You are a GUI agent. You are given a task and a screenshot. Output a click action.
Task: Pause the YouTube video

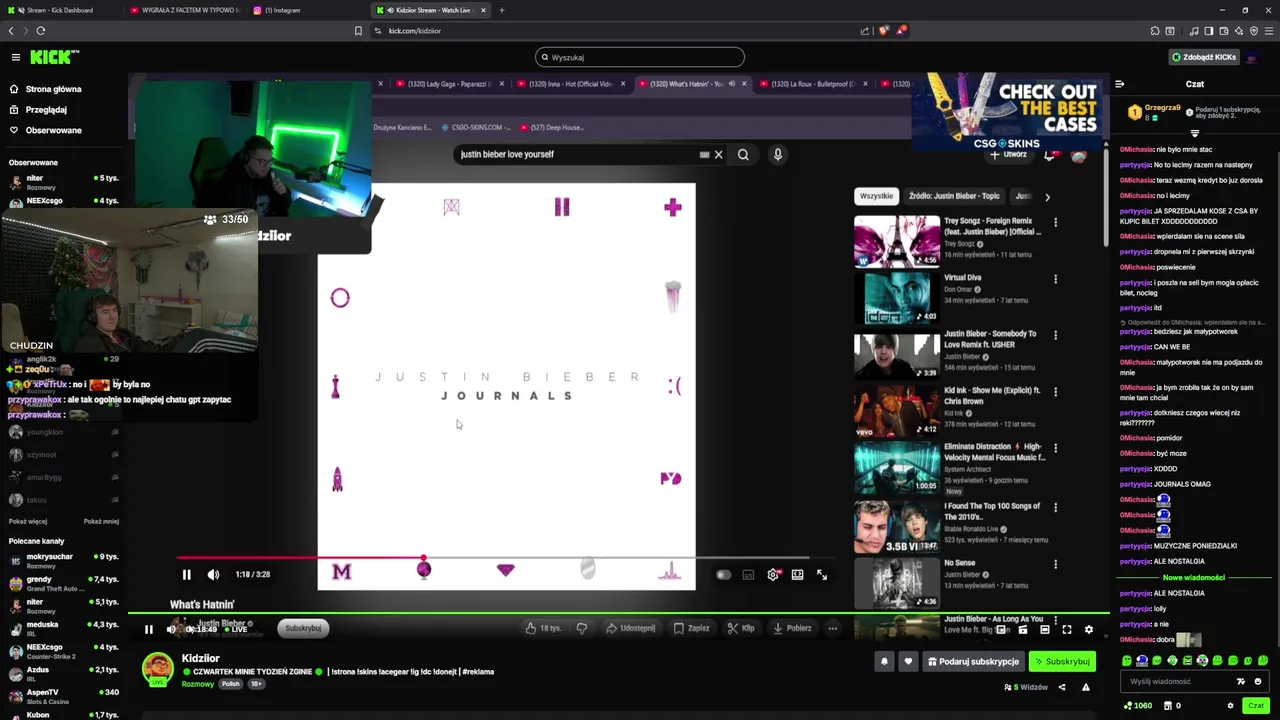point(186,575)
